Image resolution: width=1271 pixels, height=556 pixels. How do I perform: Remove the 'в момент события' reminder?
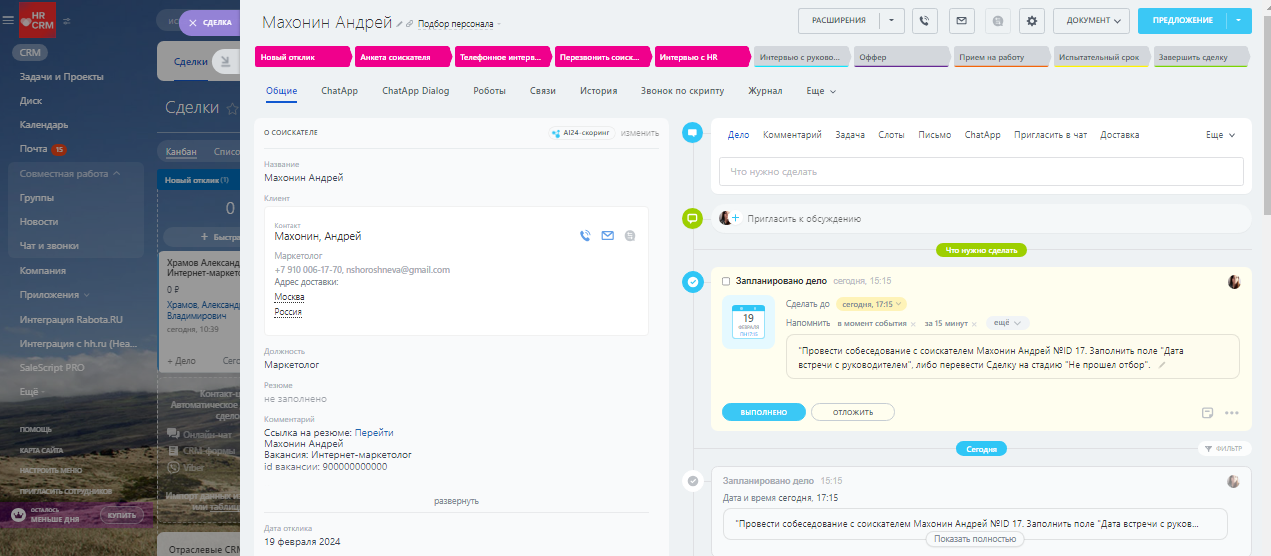(x=913, y=324)
